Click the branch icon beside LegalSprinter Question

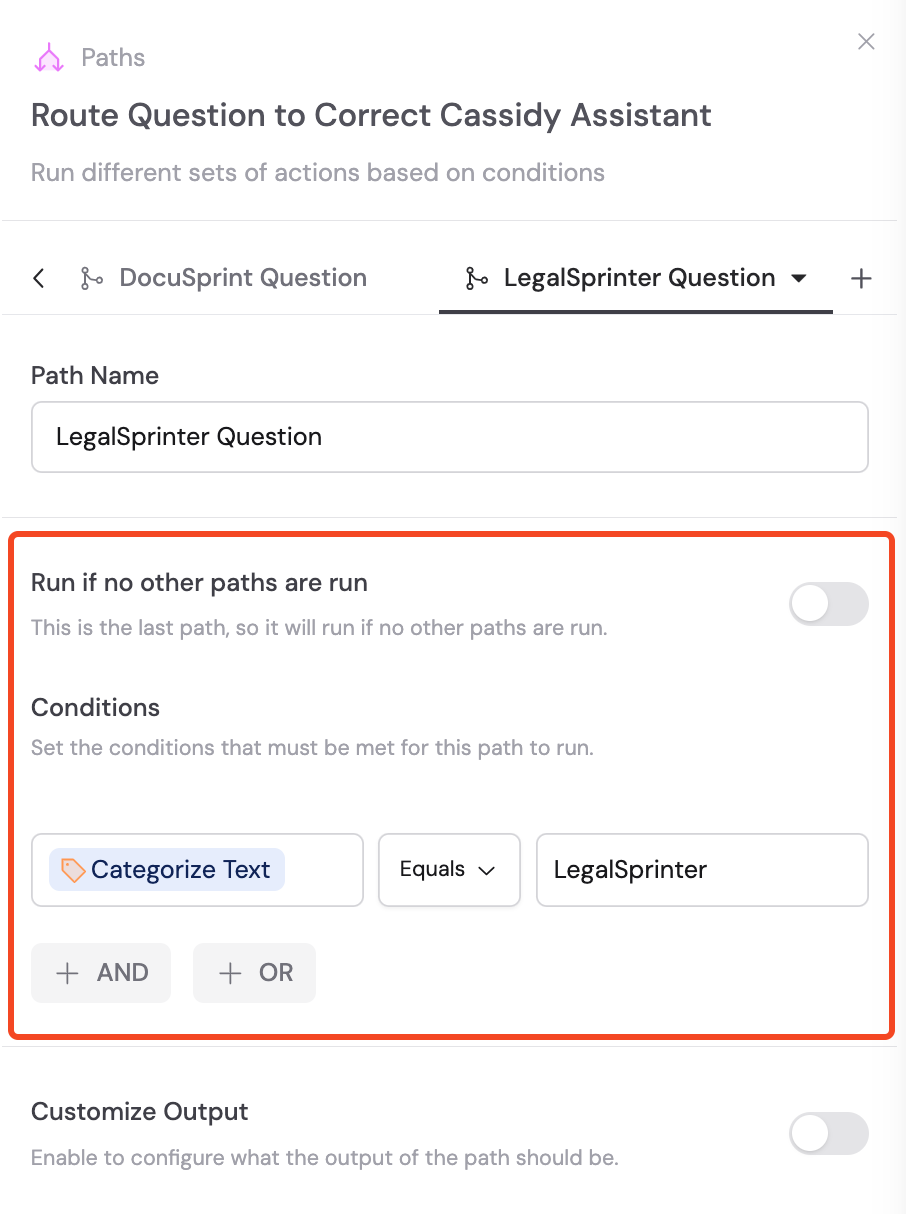[x=477, y=278]
